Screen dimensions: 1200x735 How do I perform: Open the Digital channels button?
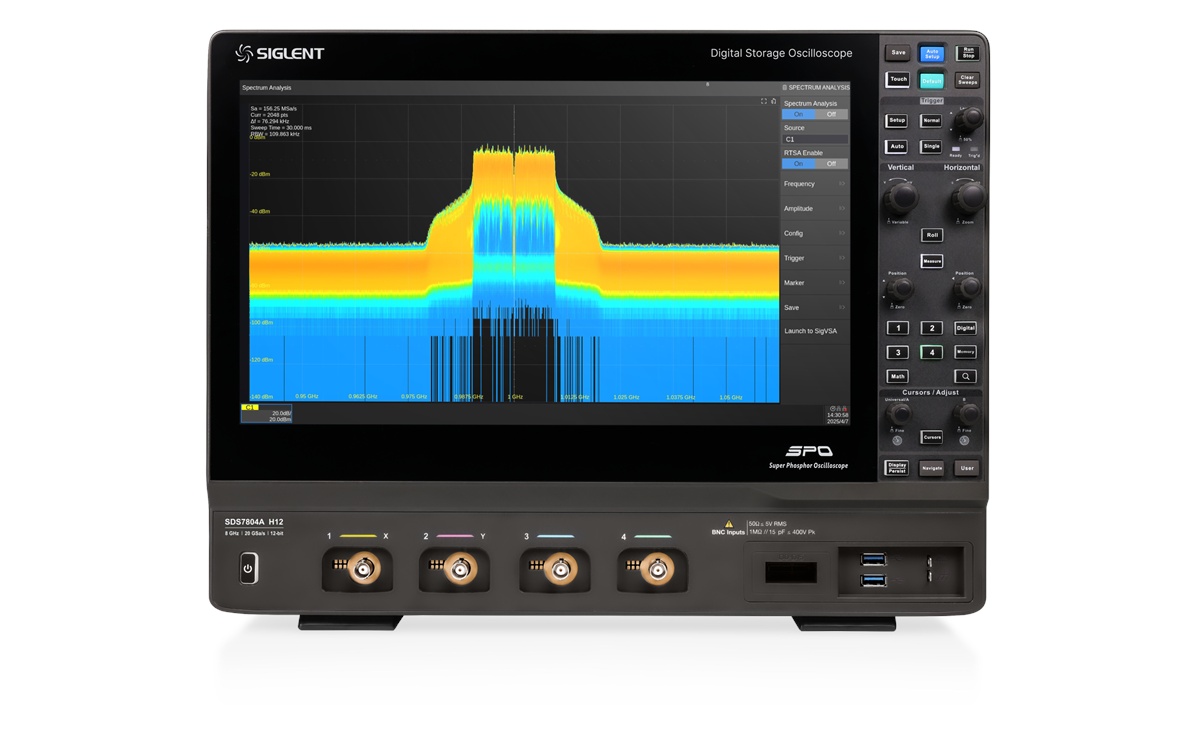(965, 328)
